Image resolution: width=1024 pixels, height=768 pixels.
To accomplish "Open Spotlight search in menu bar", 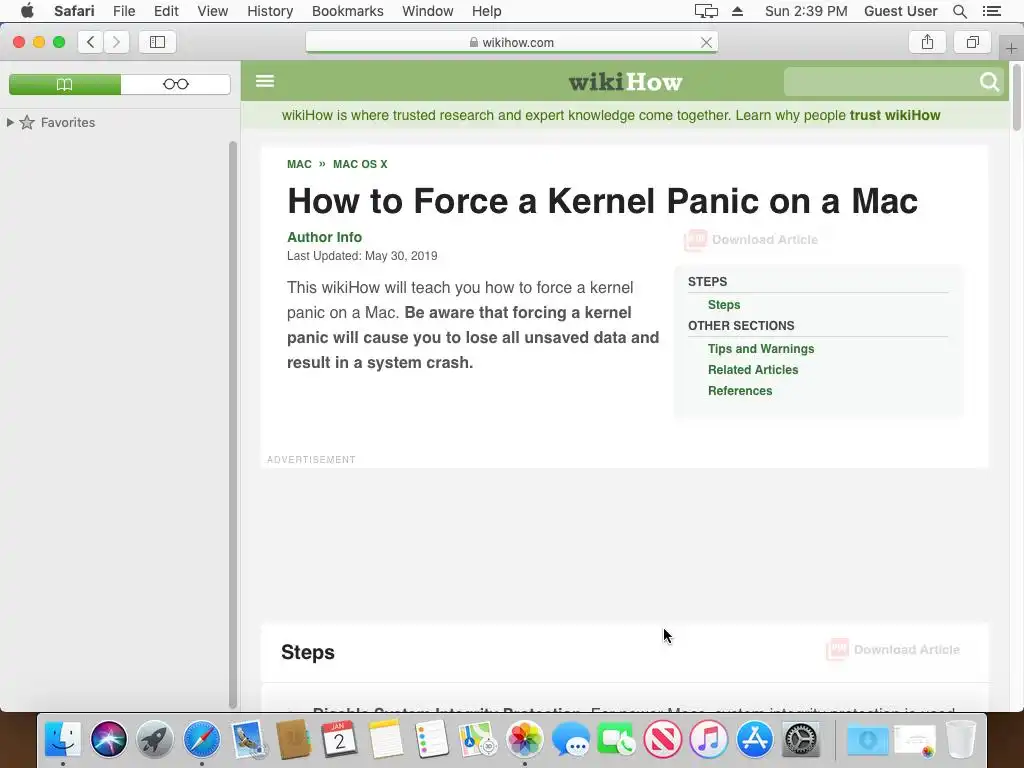I will pos(959,11).
